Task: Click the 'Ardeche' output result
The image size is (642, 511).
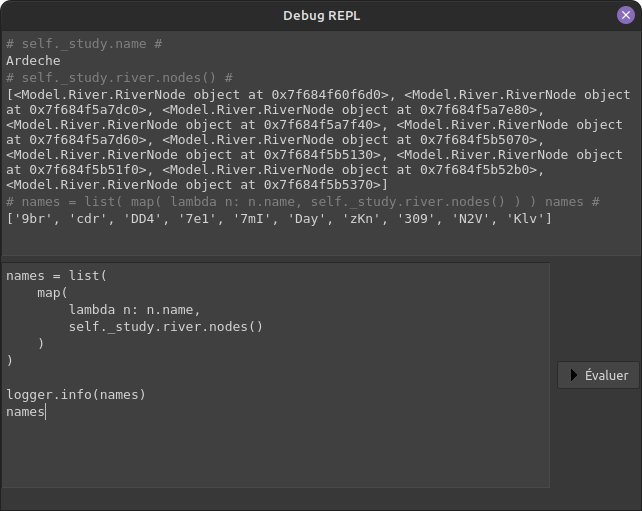Action: [x=32, y=61]
